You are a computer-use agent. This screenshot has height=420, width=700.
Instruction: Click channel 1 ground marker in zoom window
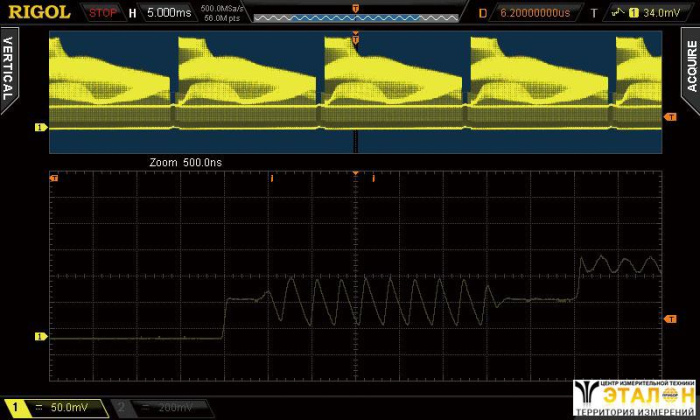point(41,337)
